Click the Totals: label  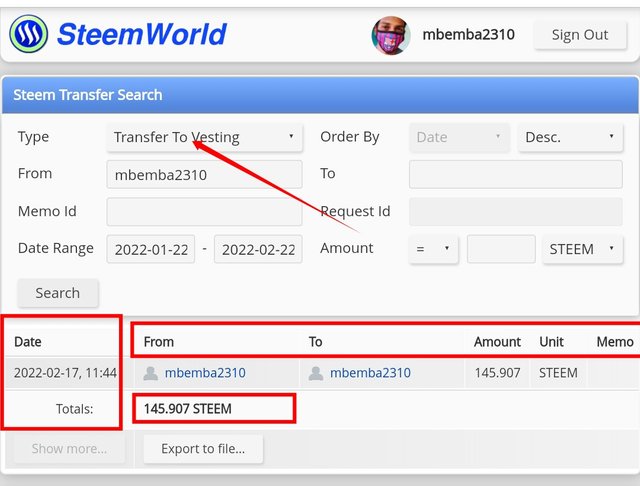point(75,408)
